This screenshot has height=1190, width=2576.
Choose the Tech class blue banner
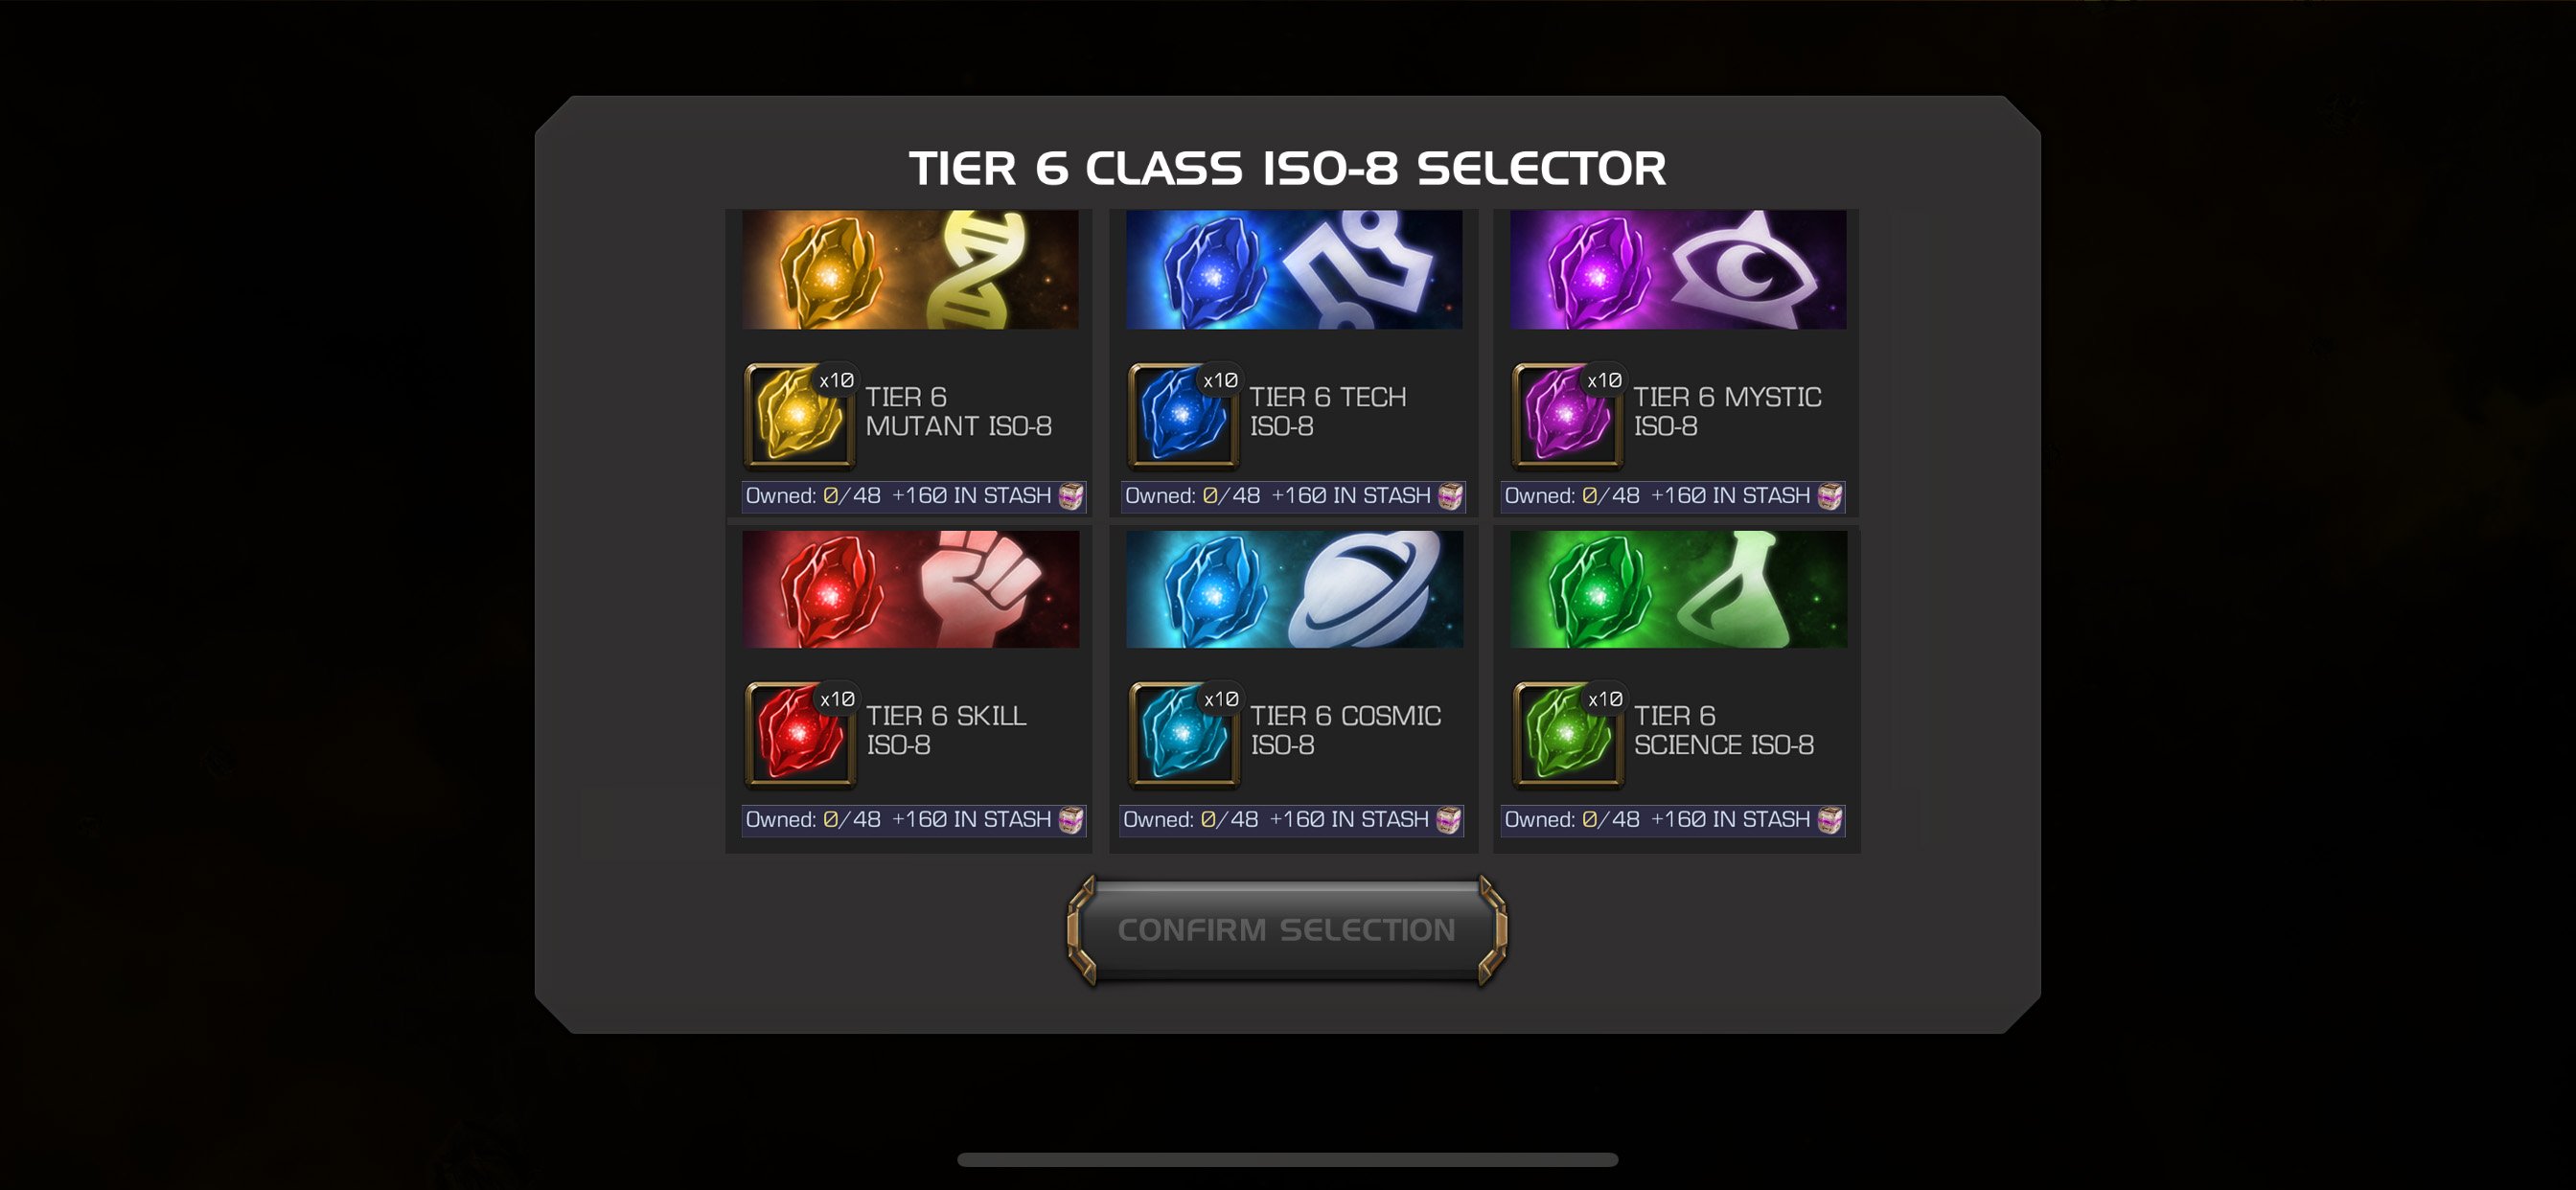(x=1294, y=269)
